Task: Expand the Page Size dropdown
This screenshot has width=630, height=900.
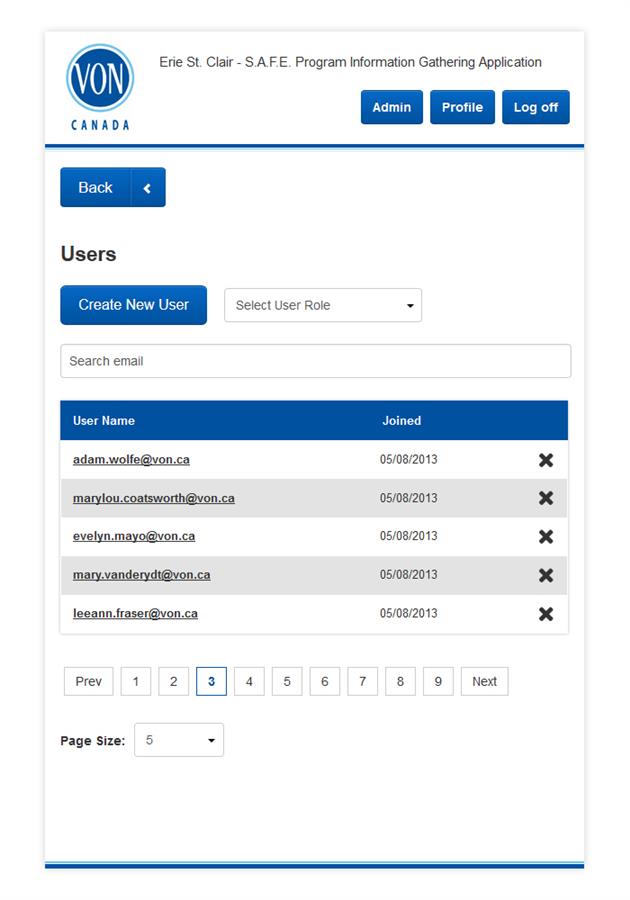Action: (179, 740)
